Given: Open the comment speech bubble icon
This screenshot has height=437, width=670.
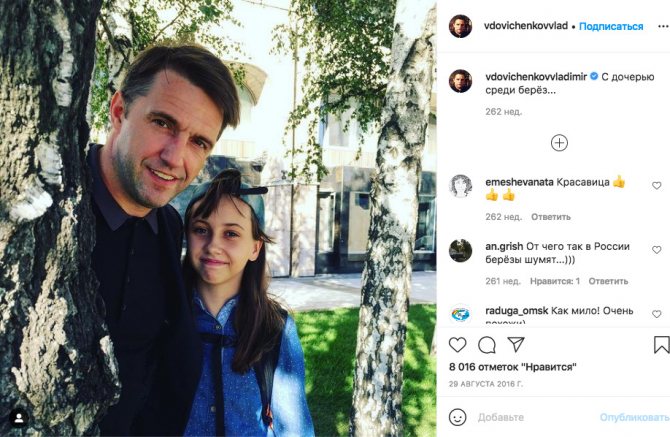Looking at the screenshot, I should point(487,345).
